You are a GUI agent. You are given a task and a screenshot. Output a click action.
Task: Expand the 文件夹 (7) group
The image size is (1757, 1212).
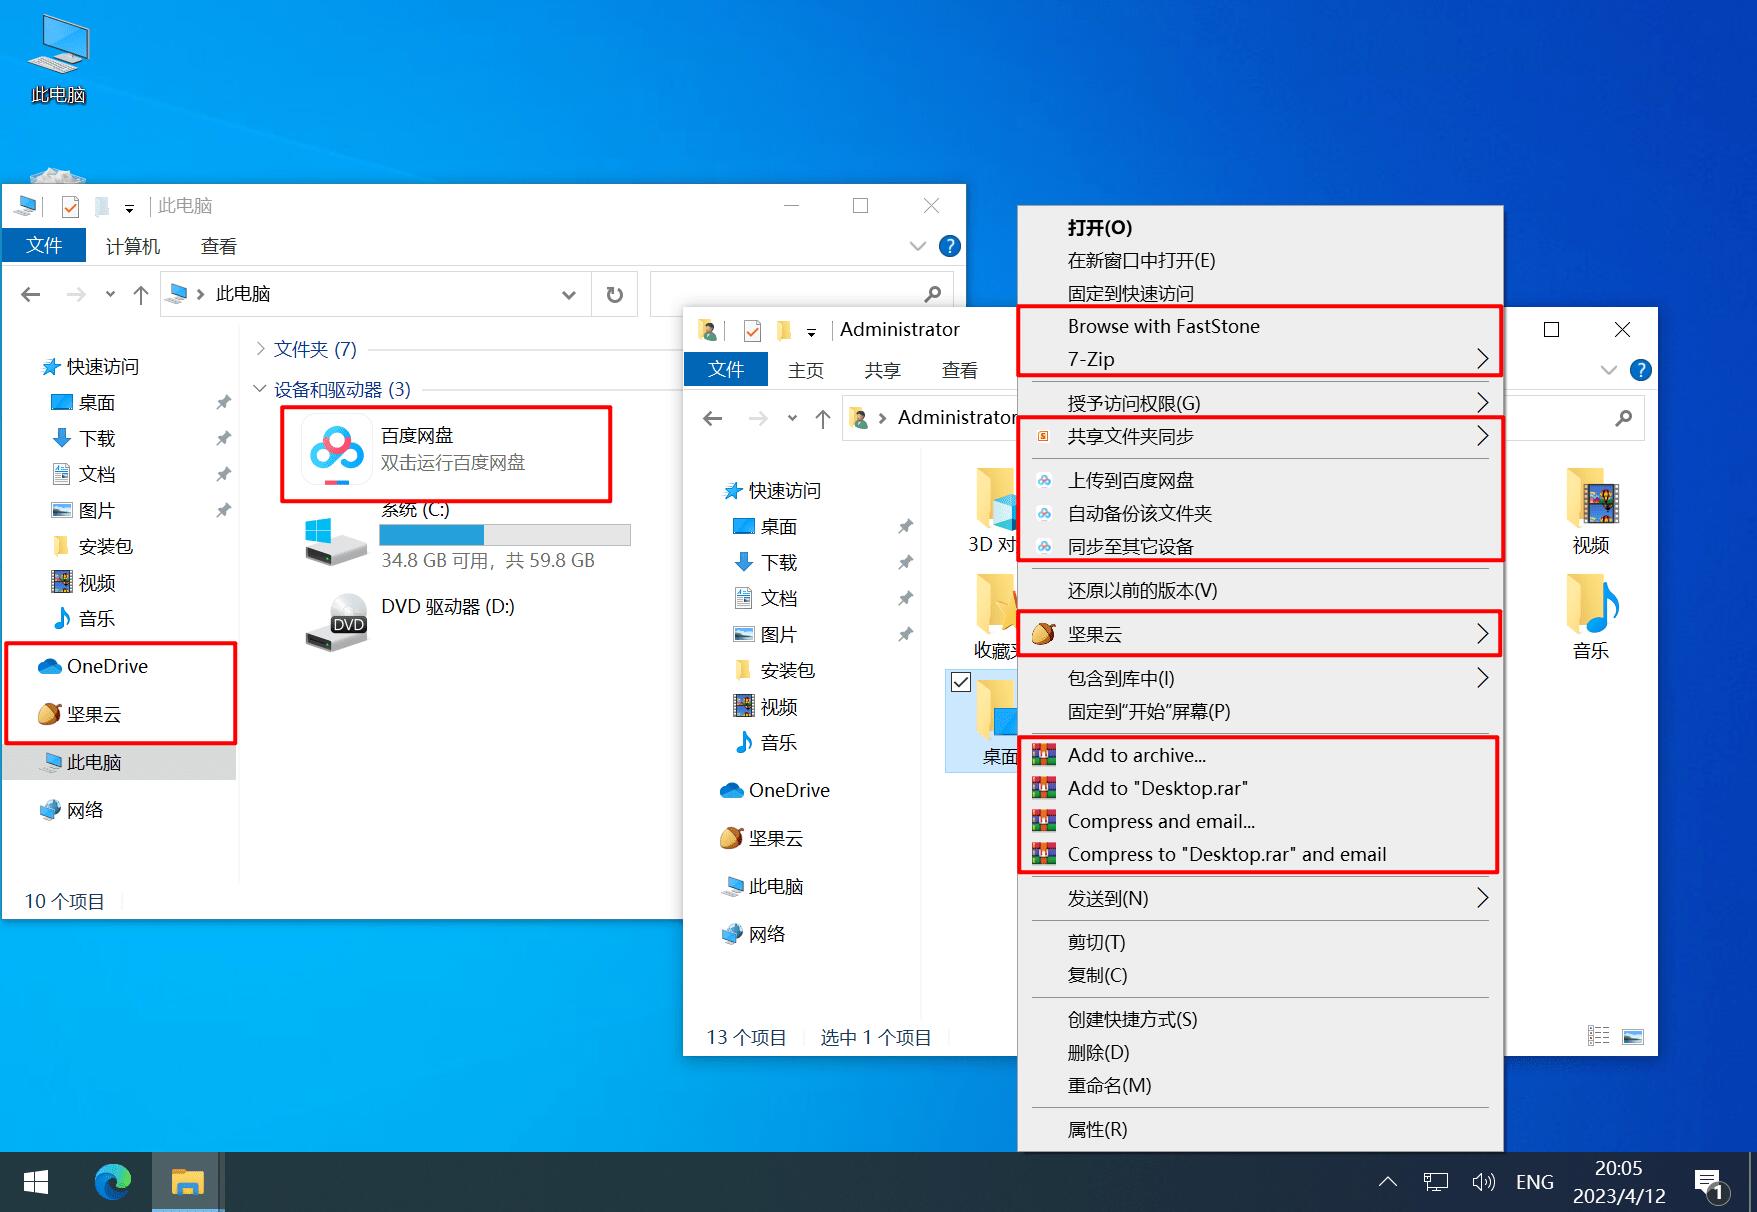point(260,349)
